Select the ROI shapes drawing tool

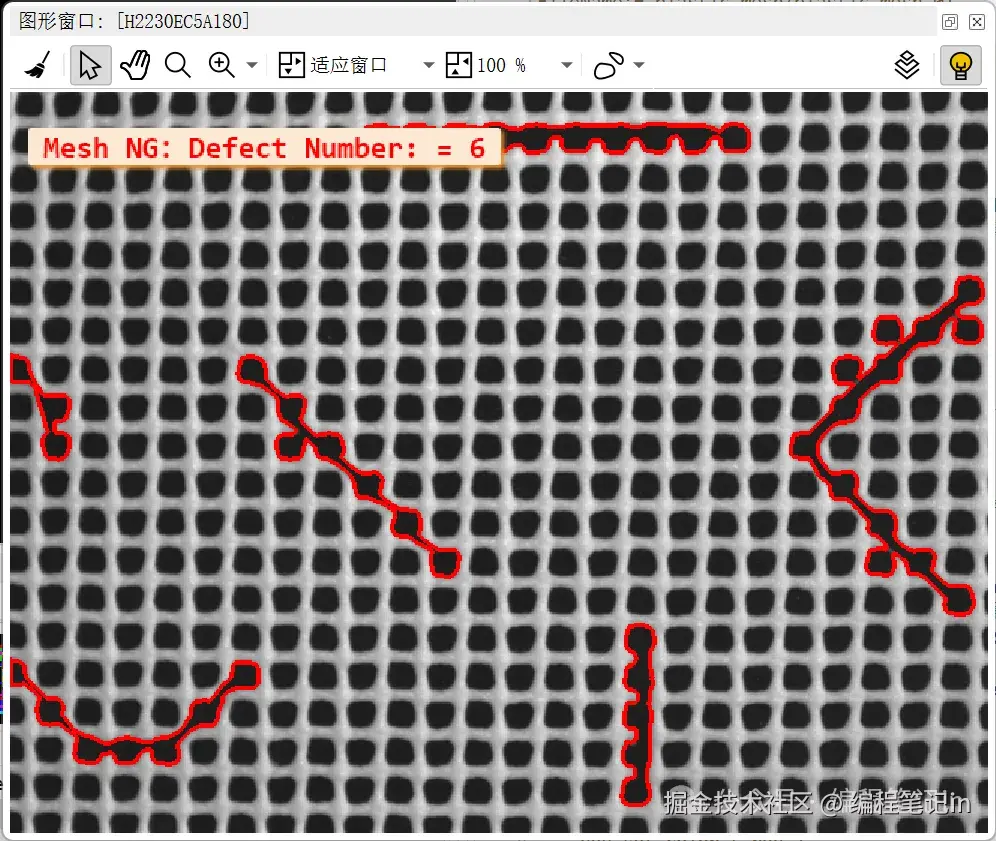click(x=609, y=65)
